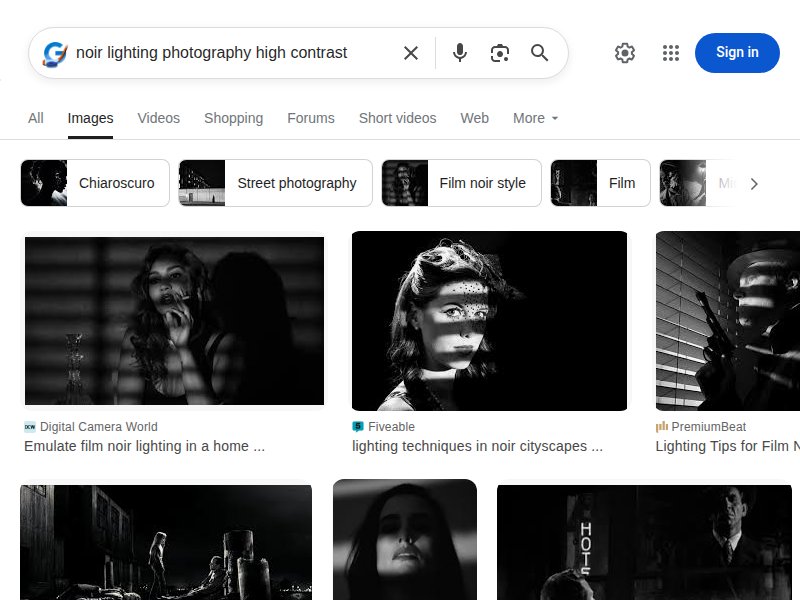Clear the search query with the X icon
Screen dimensions: 800x600
(x=410, y=53)
